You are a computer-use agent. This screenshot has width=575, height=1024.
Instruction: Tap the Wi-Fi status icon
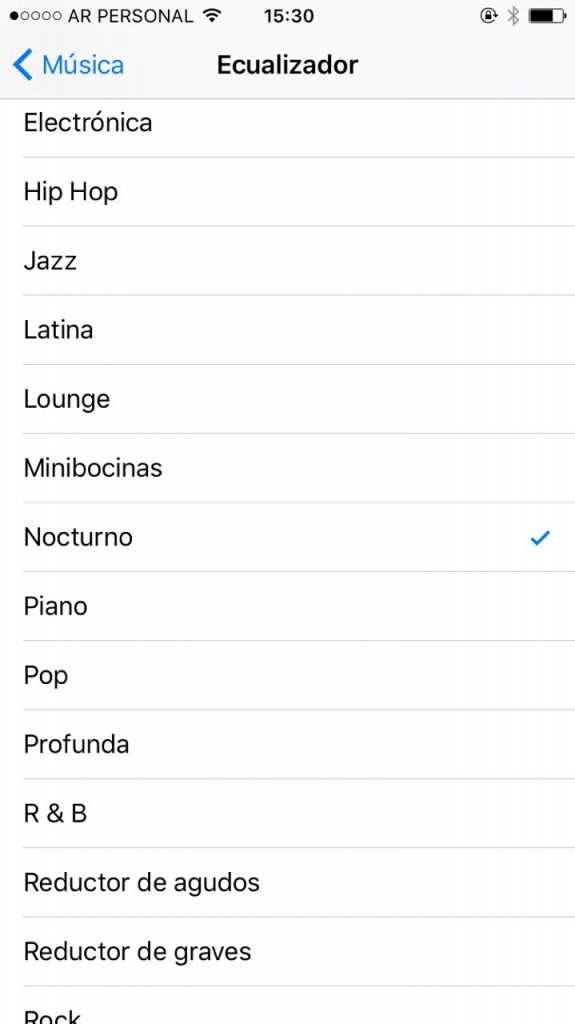(212, 15)
